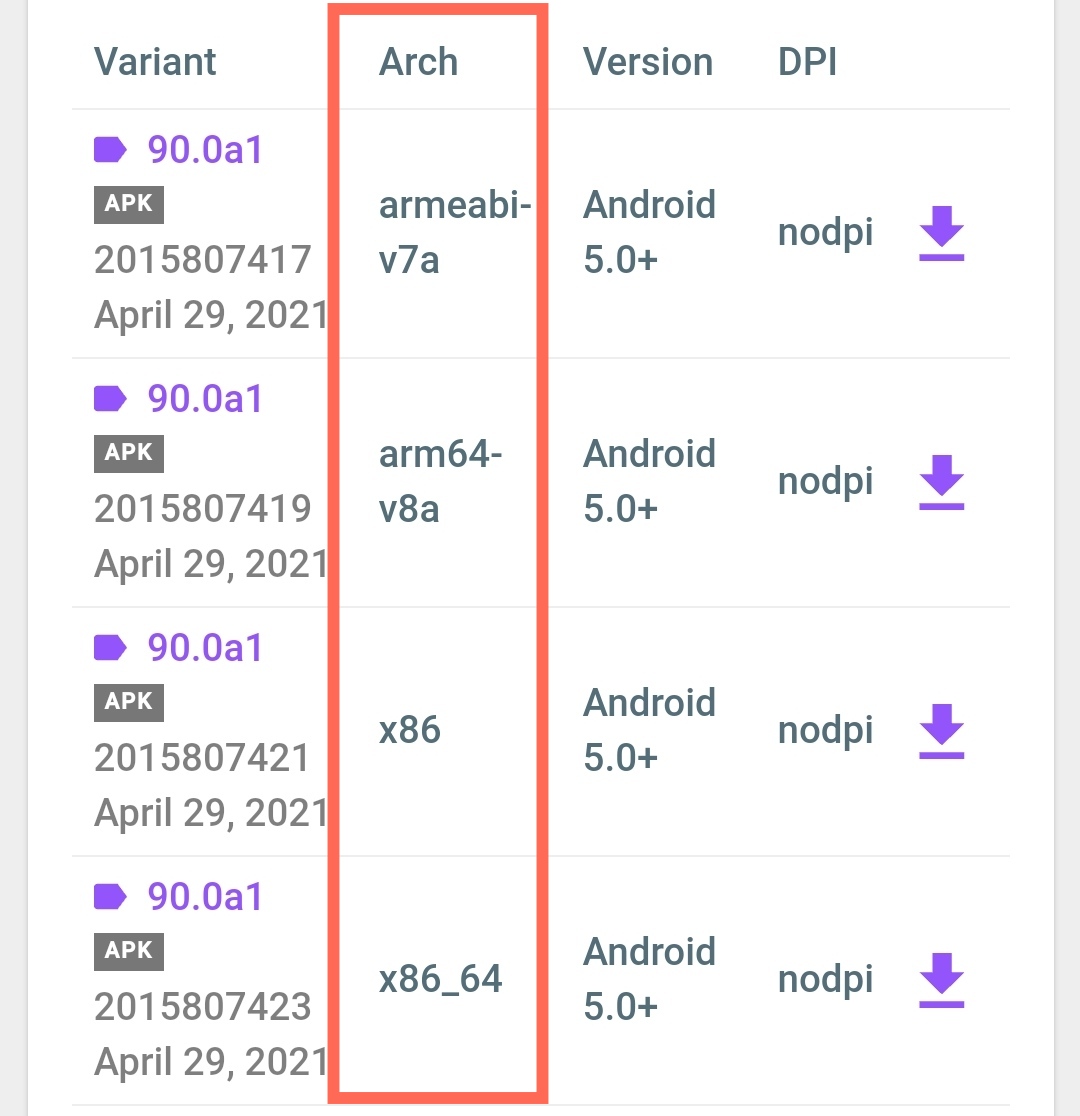The width and height of the screenshot is (1080, 1116).
Task: Click tag icon beside variant 2015807423
Action: click(x=110, y=897)
